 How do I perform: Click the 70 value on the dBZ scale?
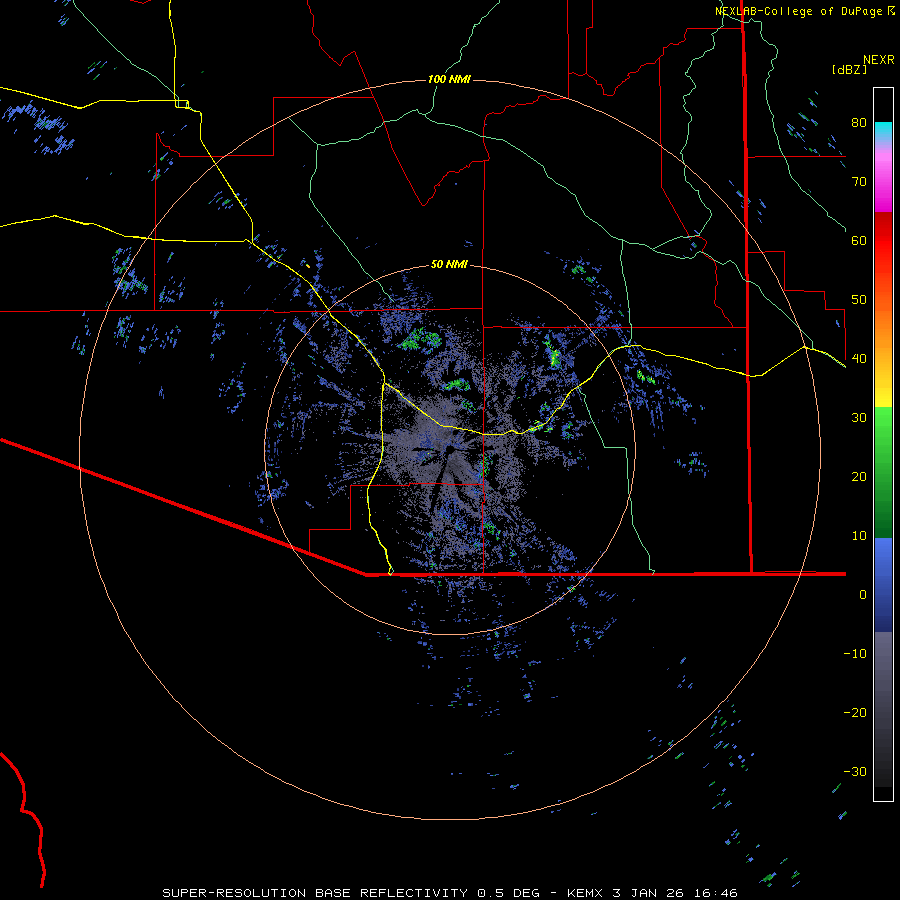(x=859, y=182)
